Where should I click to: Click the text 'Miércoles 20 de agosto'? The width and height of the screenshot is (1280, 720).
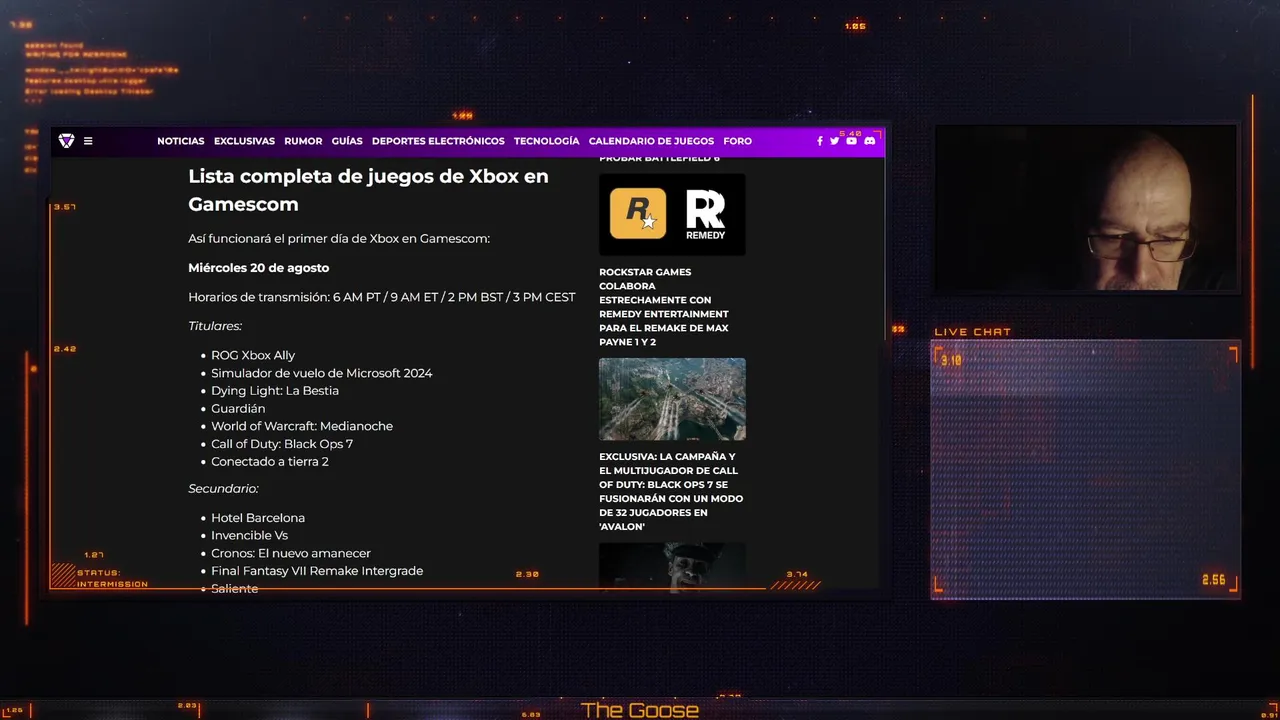[259, 268]
